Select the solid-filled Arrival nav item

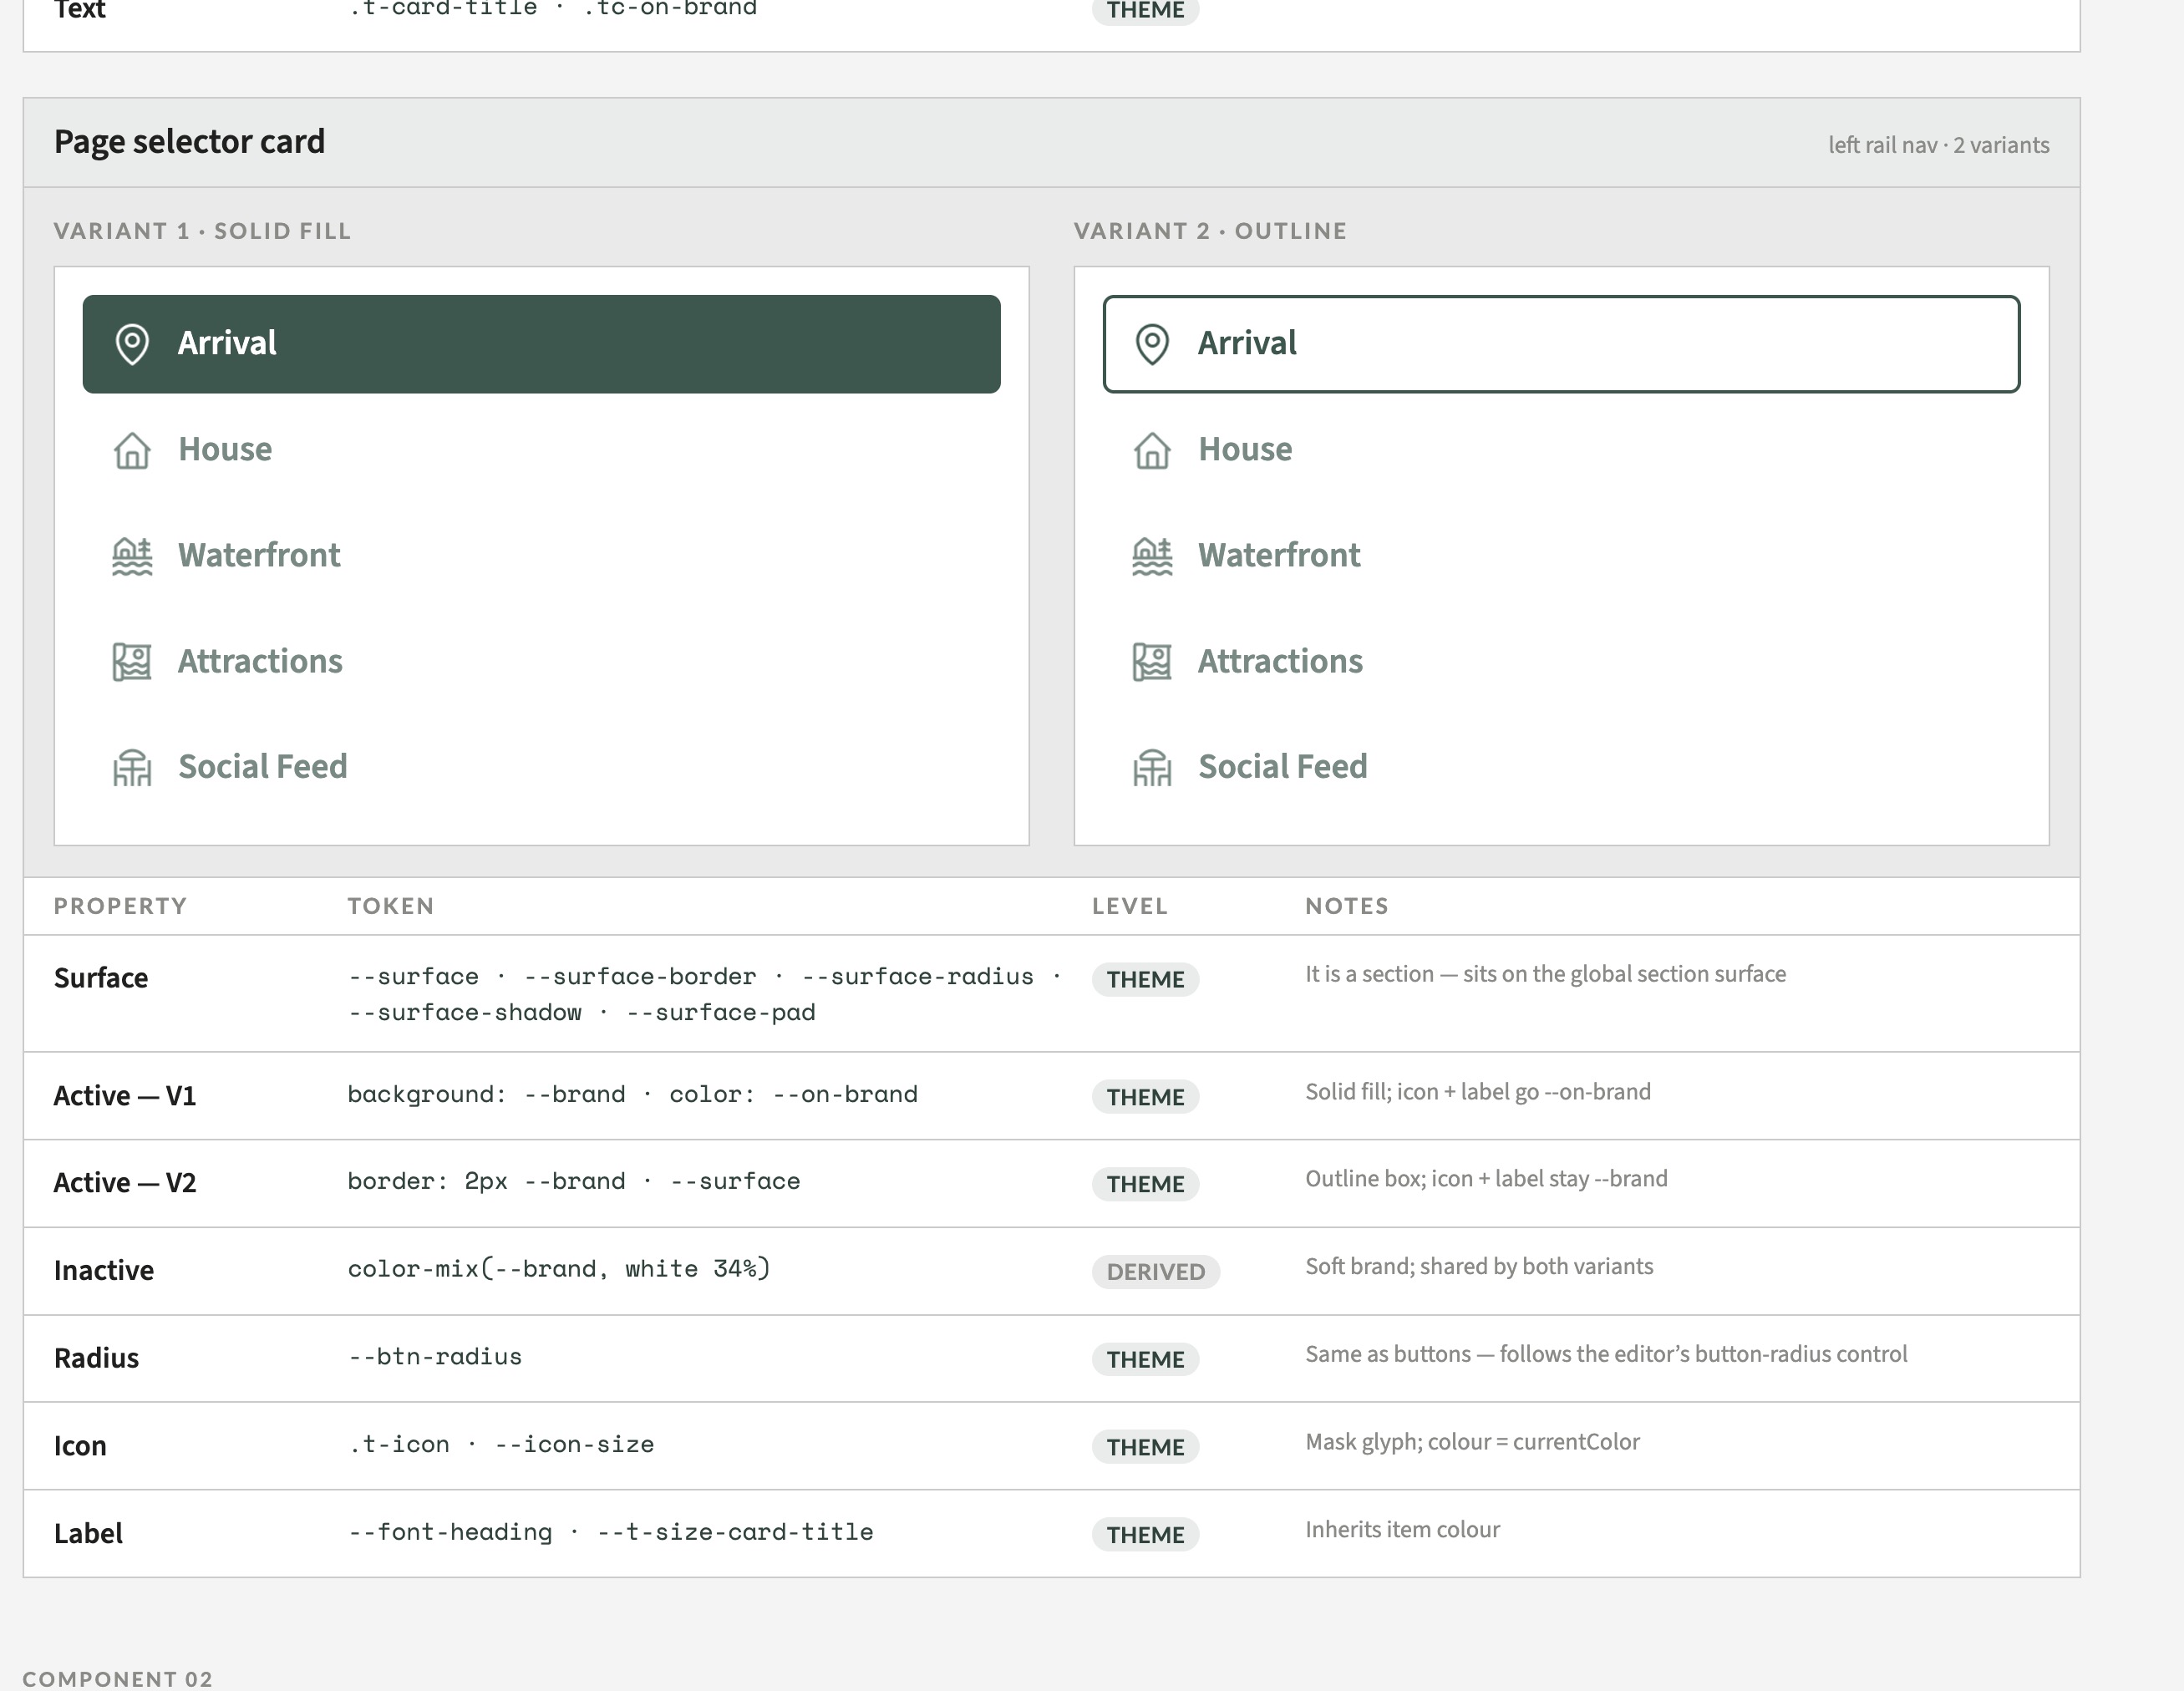(541, 344)
